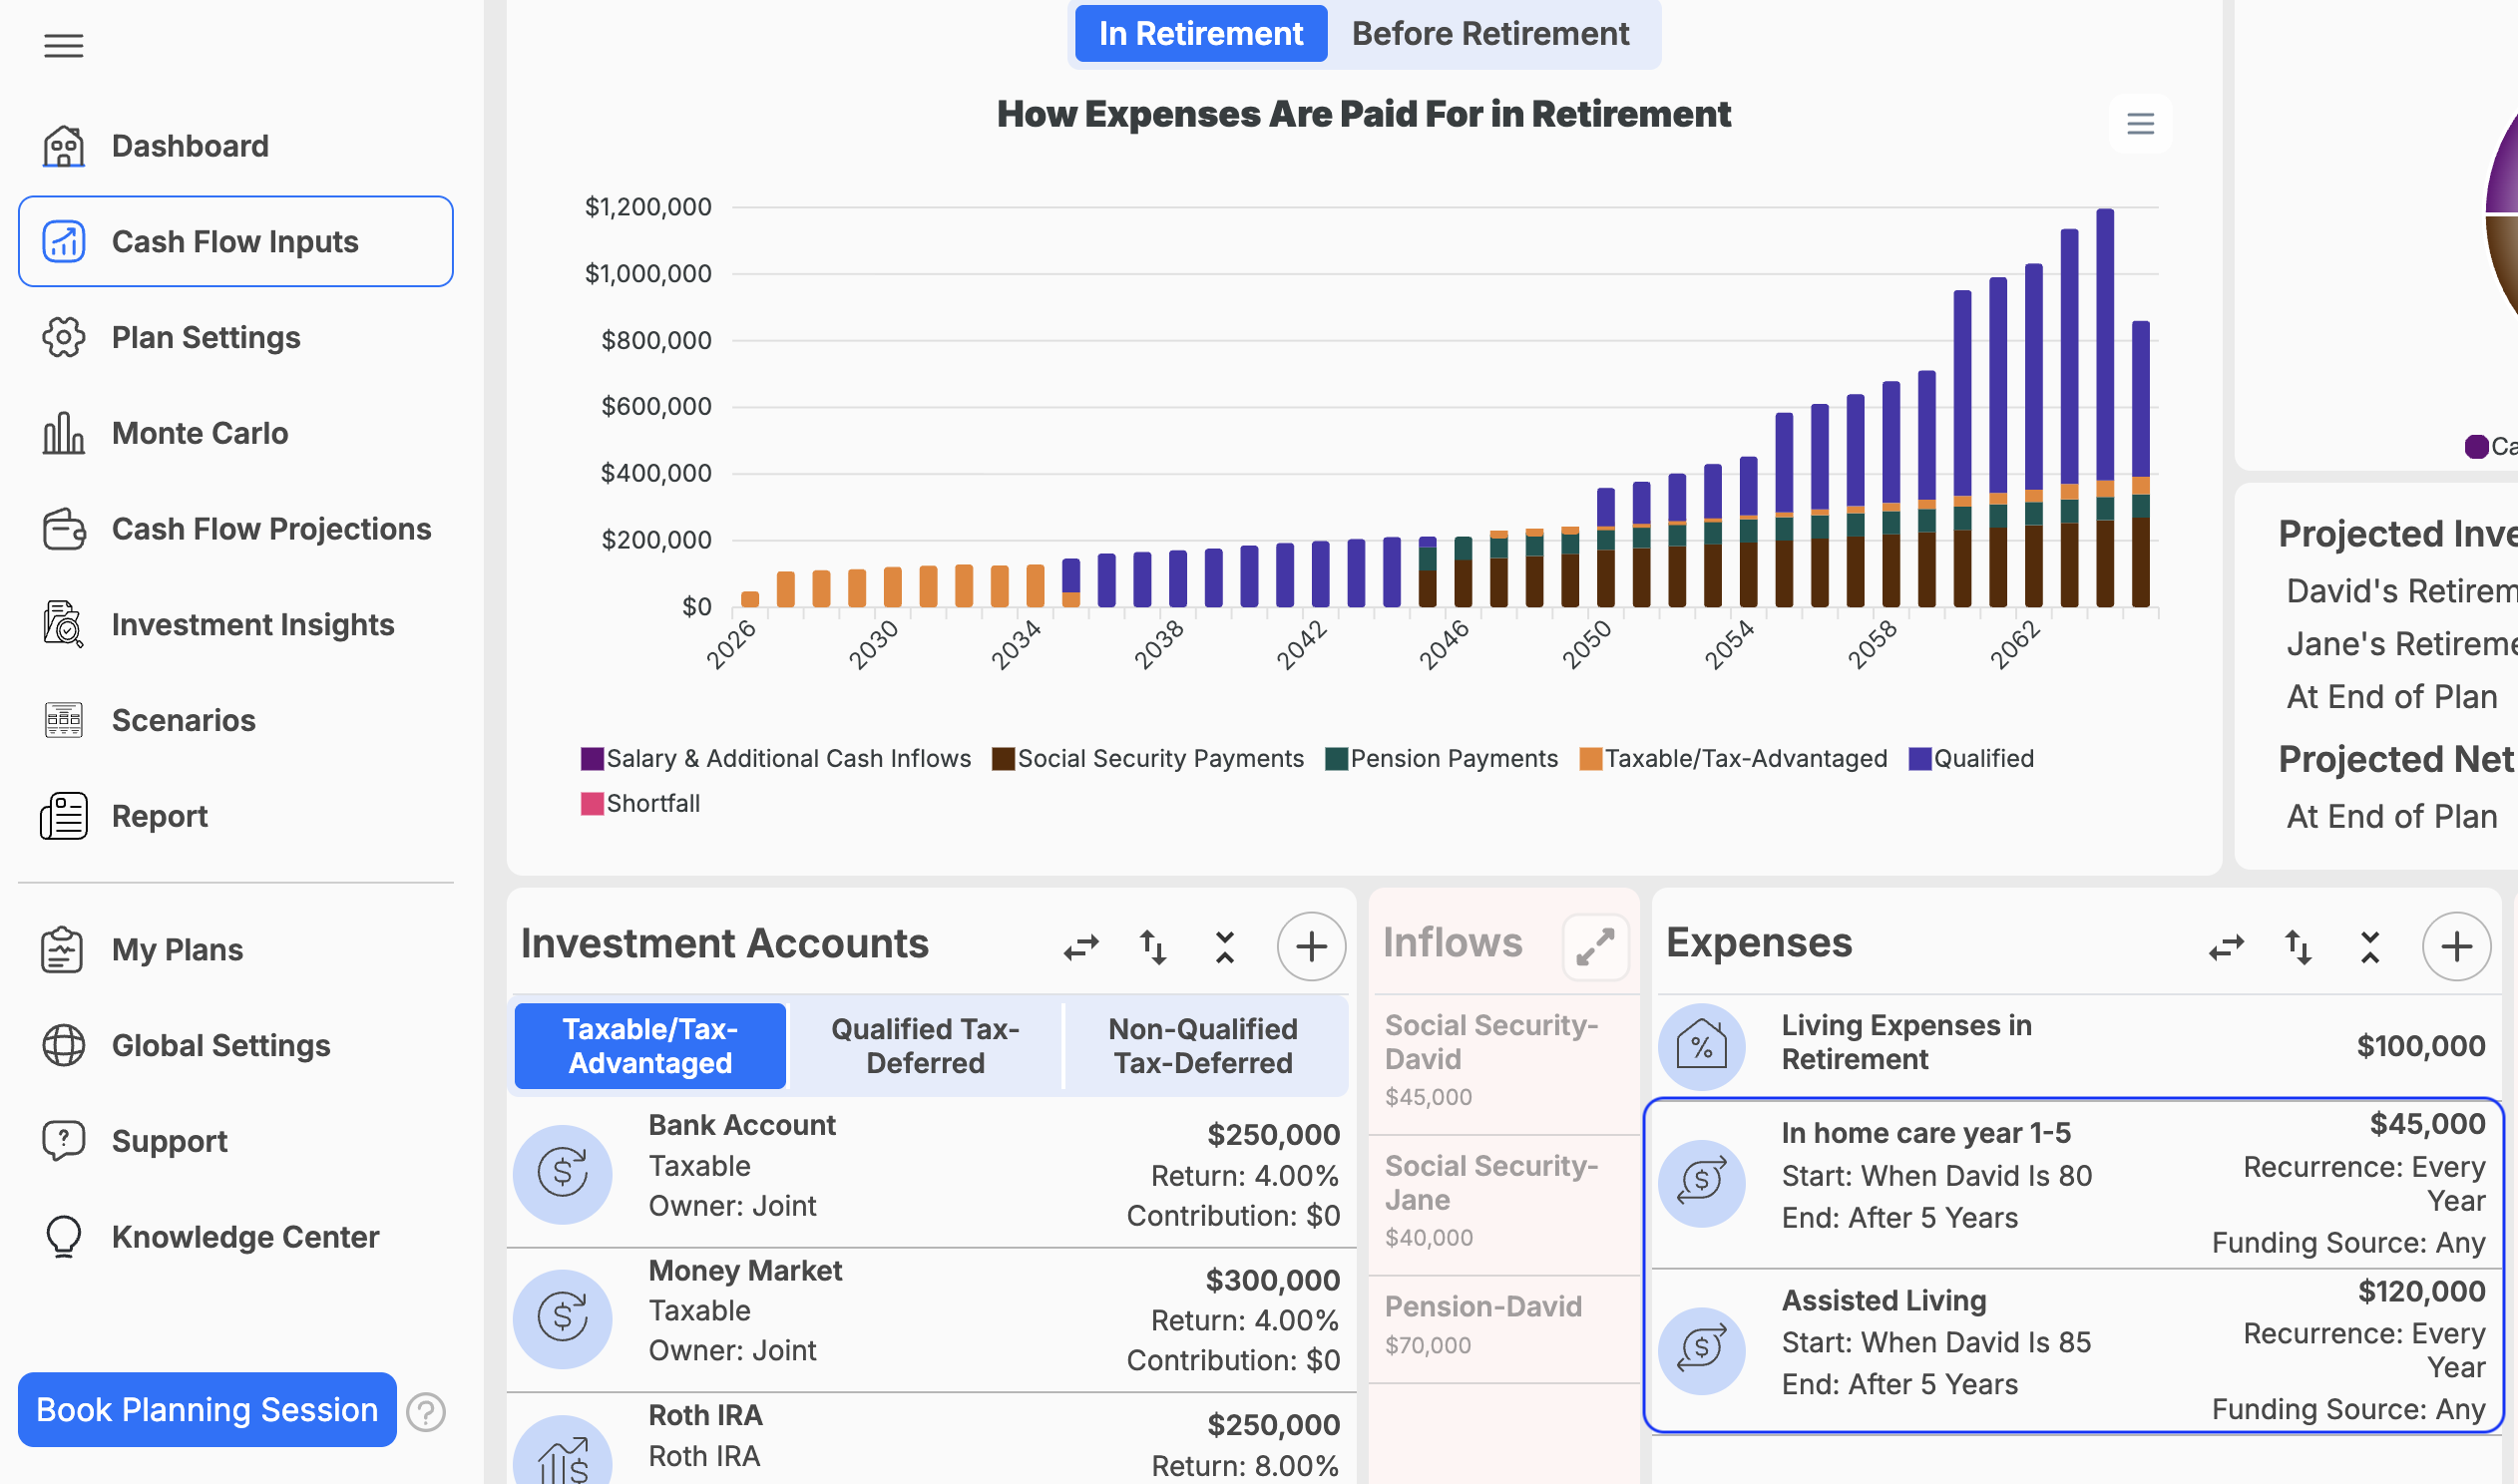Click the Cash Flow Projections wallet icon
The height and width of the screenshot is (1484, 2518).
(63, 529)
